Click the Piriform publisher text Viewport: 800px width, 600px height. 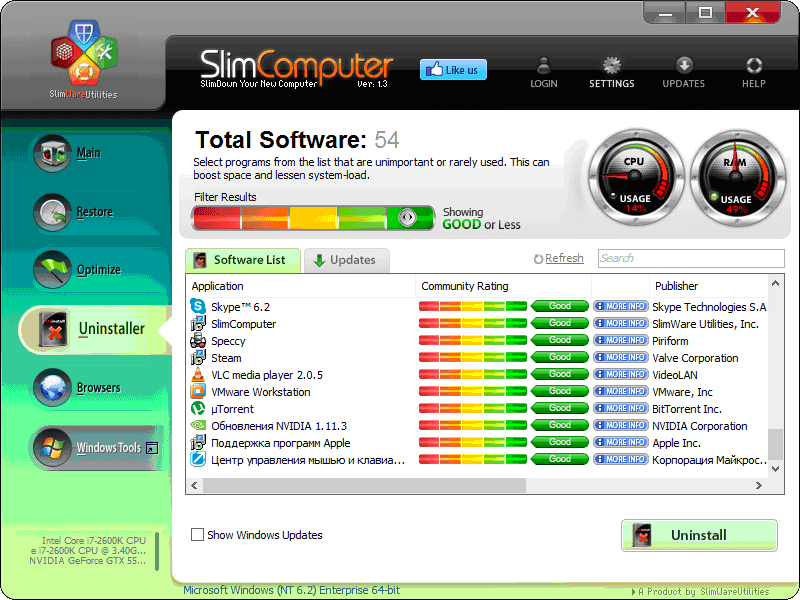[x=670, y=341]
